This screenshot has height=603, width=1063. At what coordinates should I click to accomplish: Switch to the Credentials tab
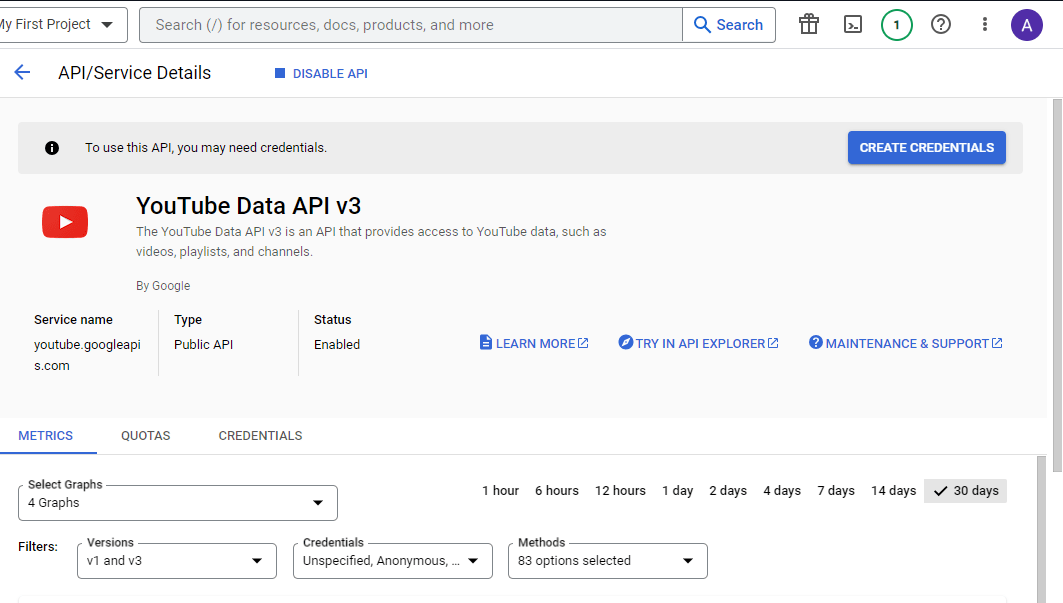[x=260, y=436]
